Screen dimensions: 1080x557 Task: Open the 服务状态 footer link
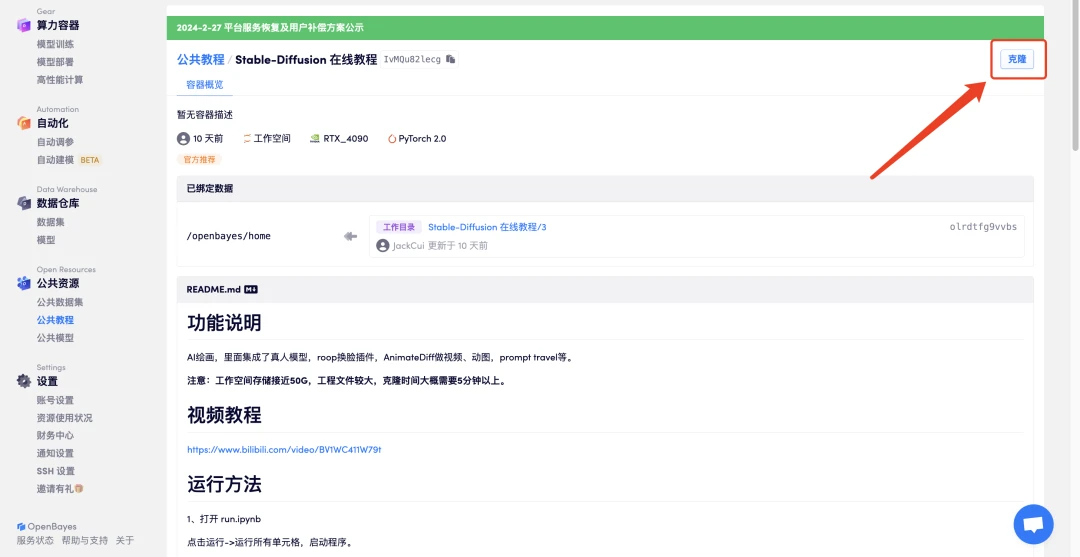35,540
